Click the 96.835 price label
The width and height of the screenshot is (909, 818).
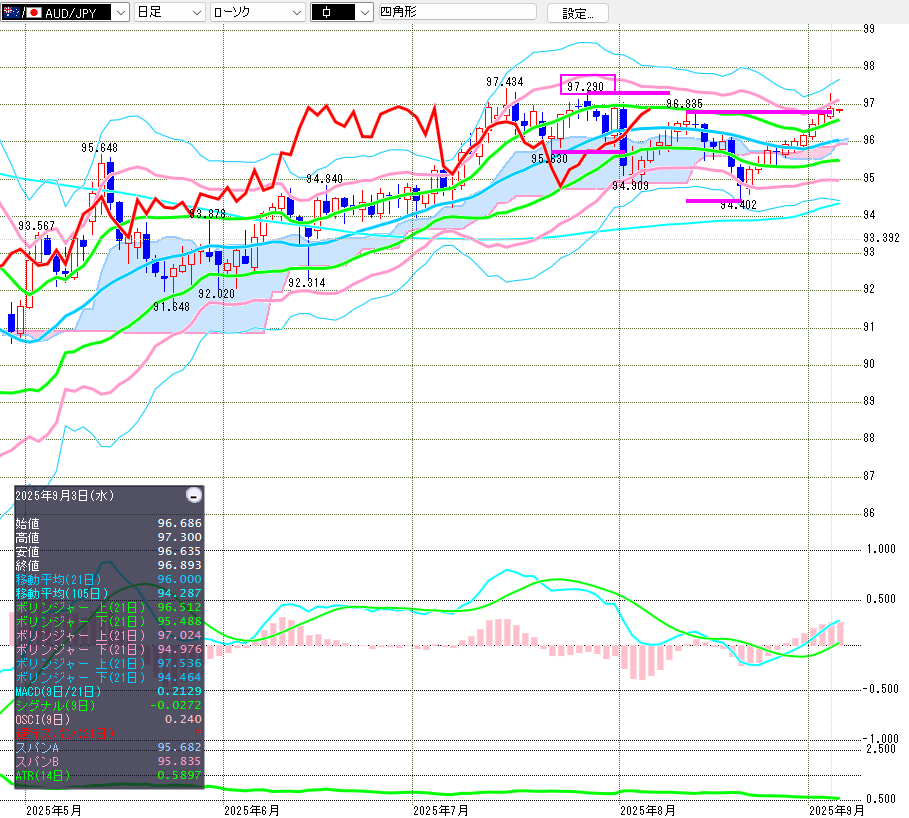(x=684, y=104)
